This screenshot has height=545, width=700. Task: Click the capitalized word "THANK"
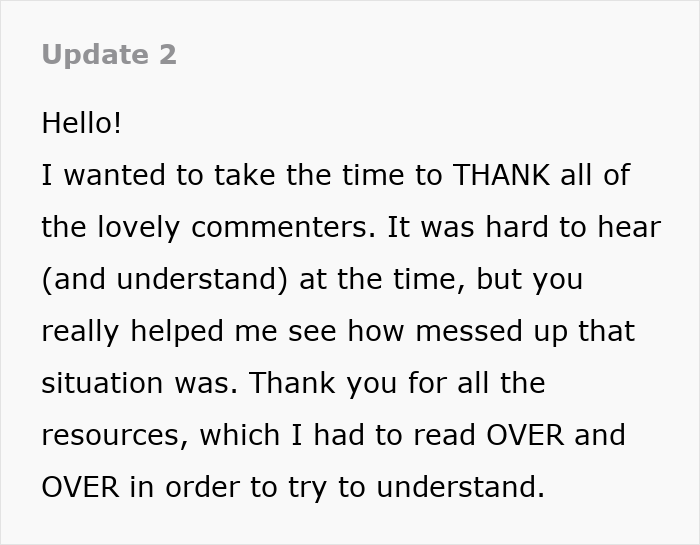(502, 175)
